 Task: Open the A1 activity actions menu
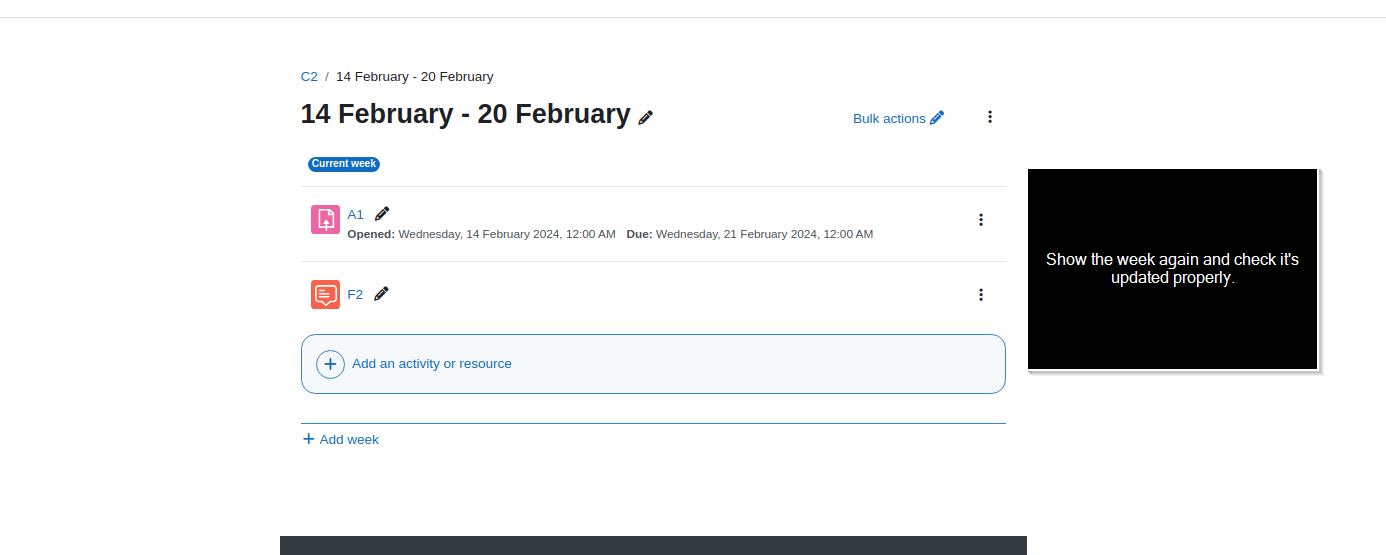click(981, 219)
